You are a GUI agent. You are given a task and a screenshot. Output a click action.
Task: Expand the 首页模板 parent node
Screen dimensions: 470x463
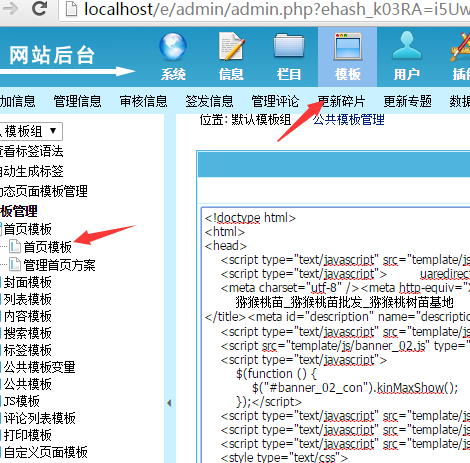pyautogui.click(x=27, y=229)
